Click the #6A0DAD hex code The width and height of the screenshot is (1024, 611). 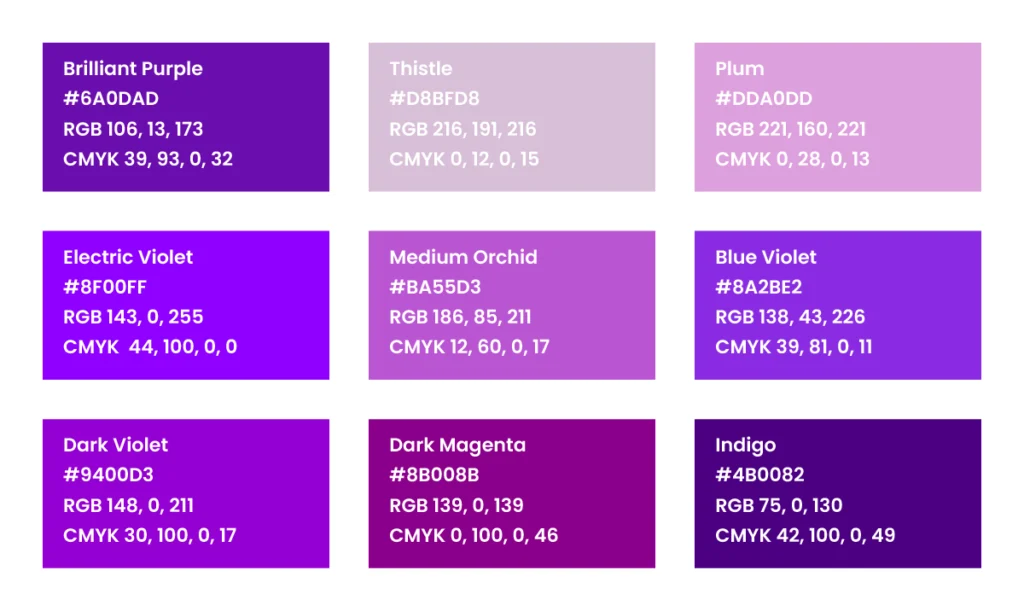(x=111, y=99)
